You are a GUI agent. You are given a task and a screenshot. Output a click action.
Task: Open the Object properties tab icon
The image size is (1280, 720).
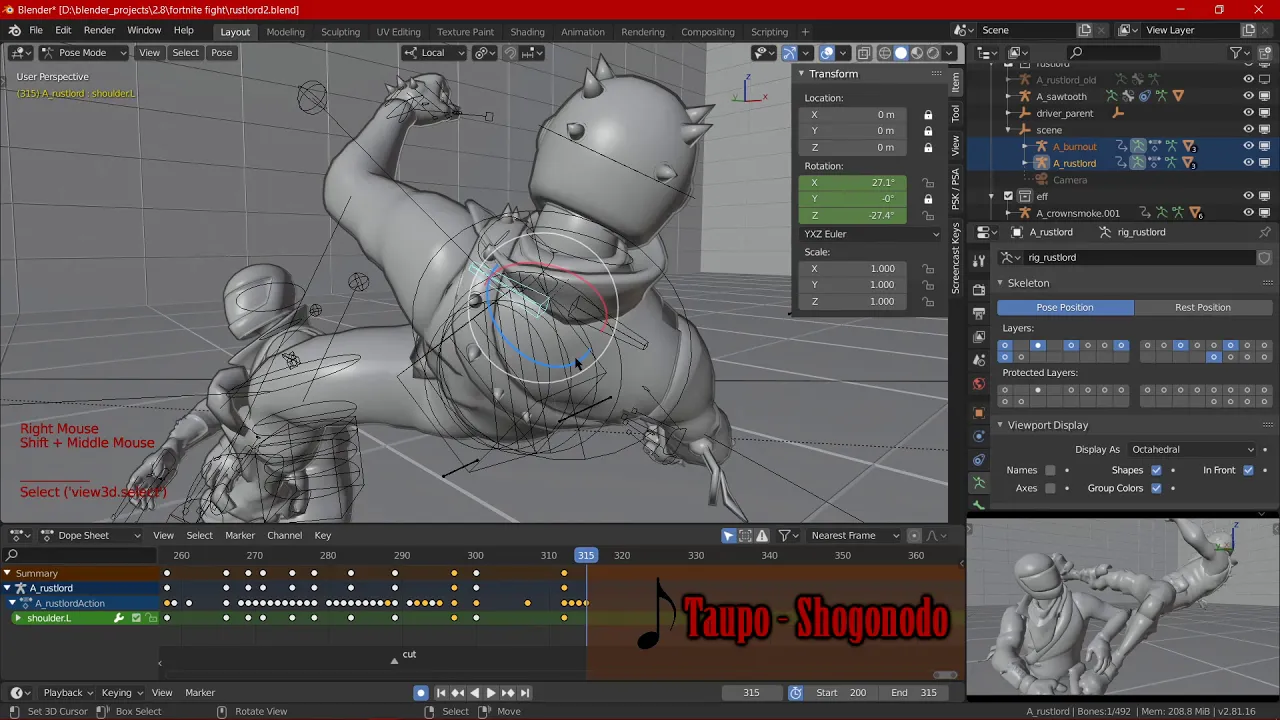[x=979, y=412]
